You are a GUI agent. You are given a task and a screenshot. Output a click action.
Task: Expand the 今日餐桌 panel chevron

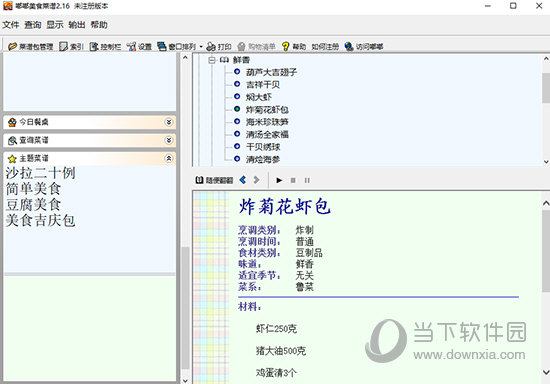coord(169,122)
